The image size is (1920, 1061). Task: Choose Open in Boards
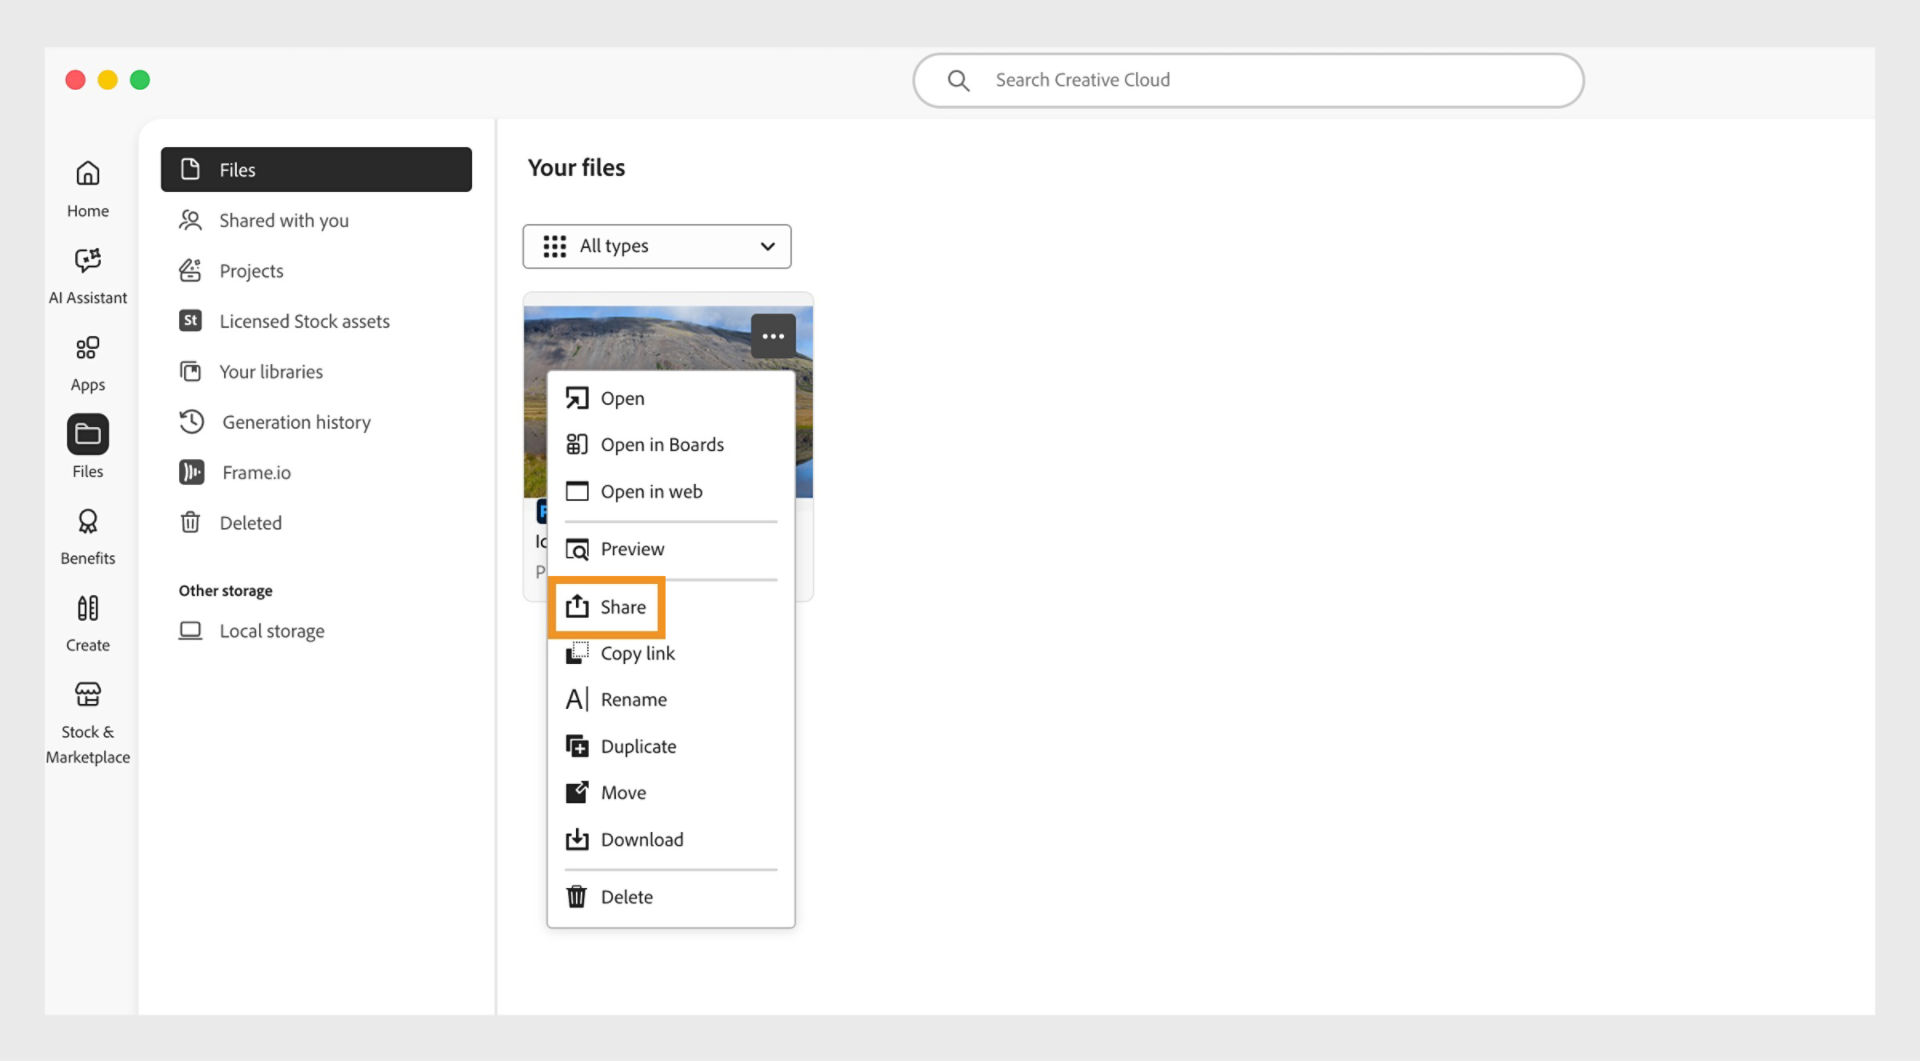click(671, 444)
